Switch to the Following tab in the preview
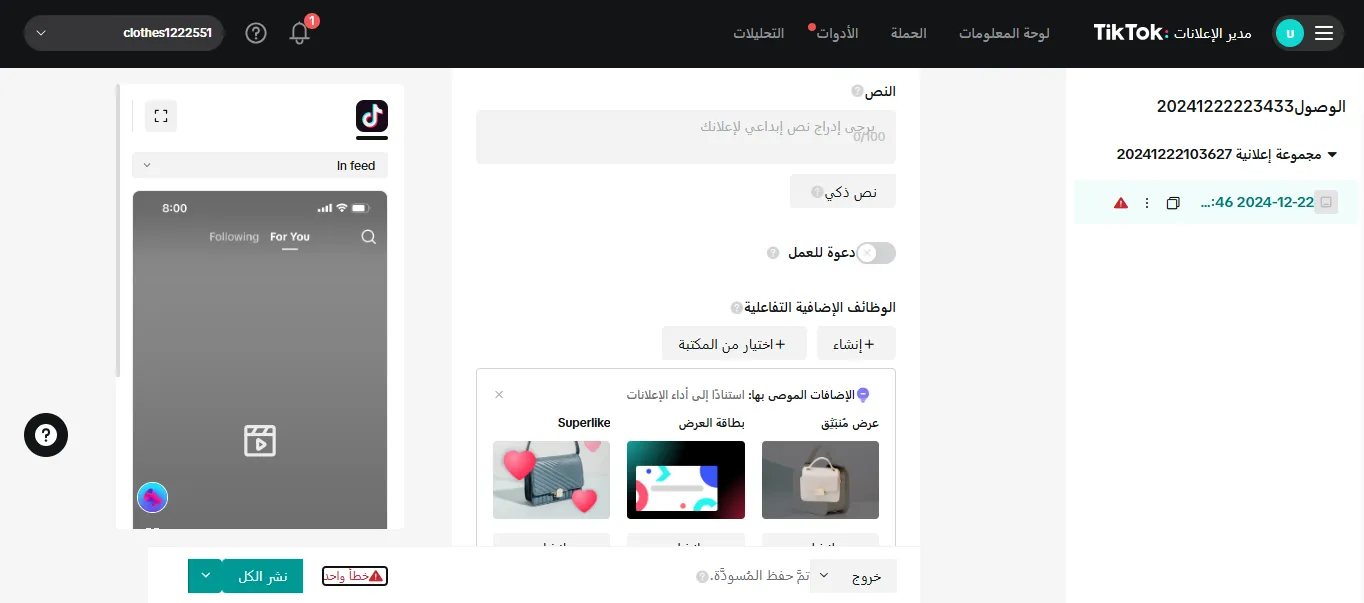The width and height of the screenshot is (1364, 603). coord(234,237)
